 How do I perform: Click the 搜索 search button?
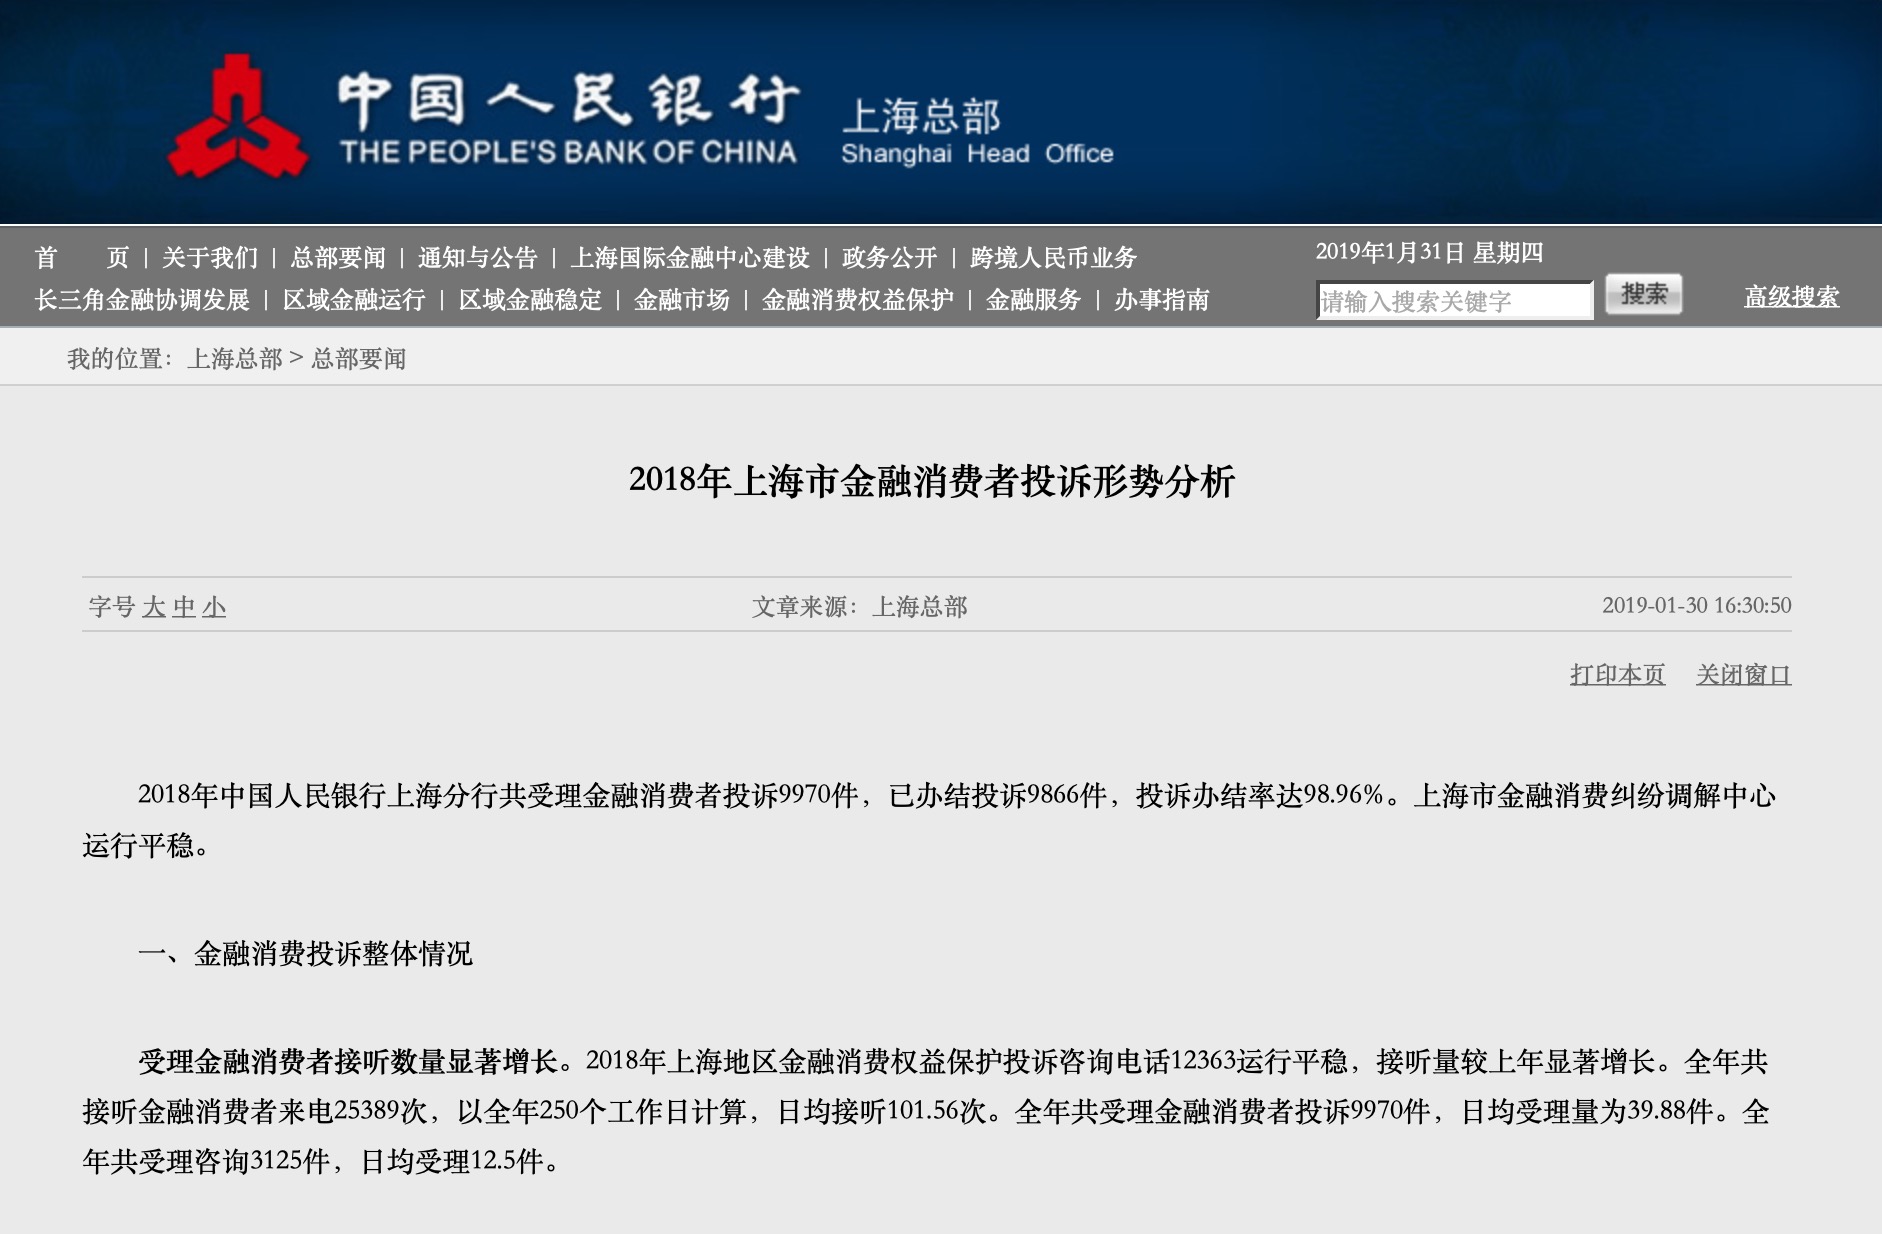tap(1644, 294)
